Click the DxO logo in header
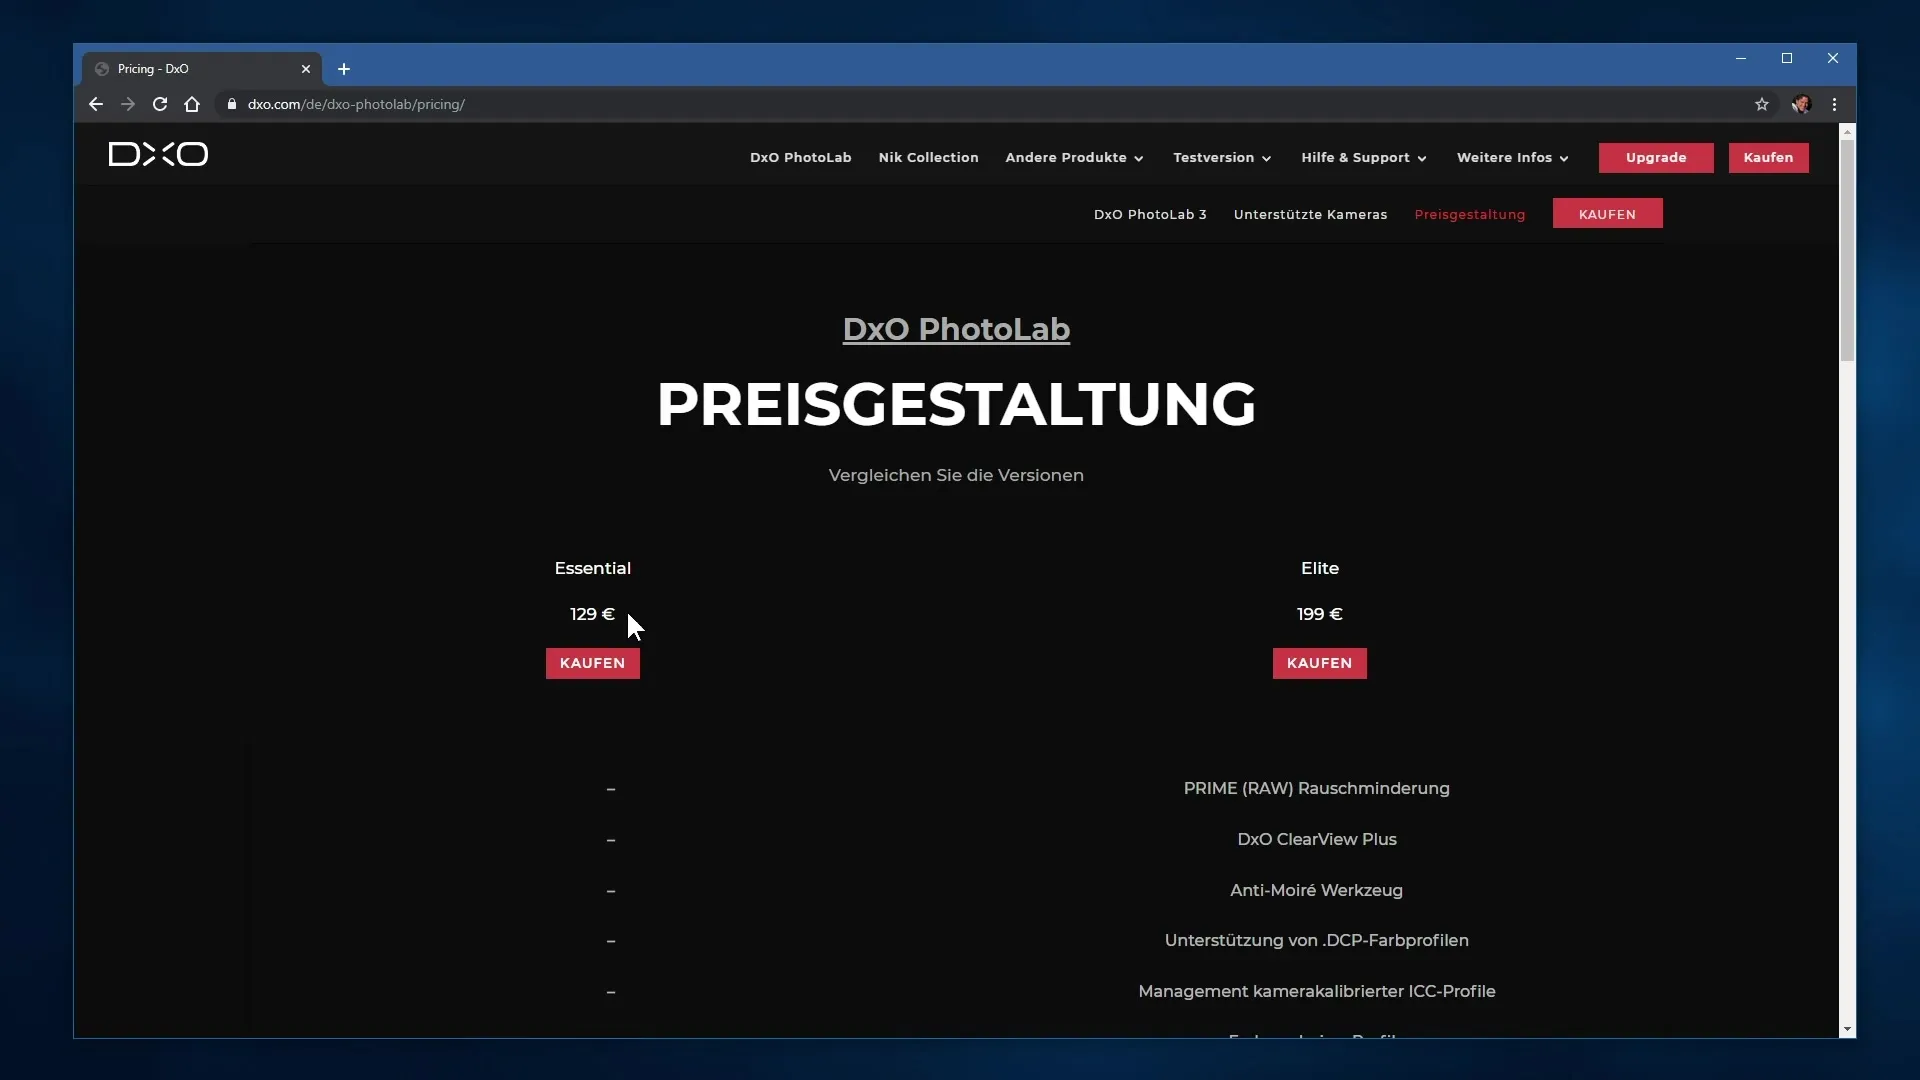This screenshot has width=1920, height=1080. pos(158,154)
